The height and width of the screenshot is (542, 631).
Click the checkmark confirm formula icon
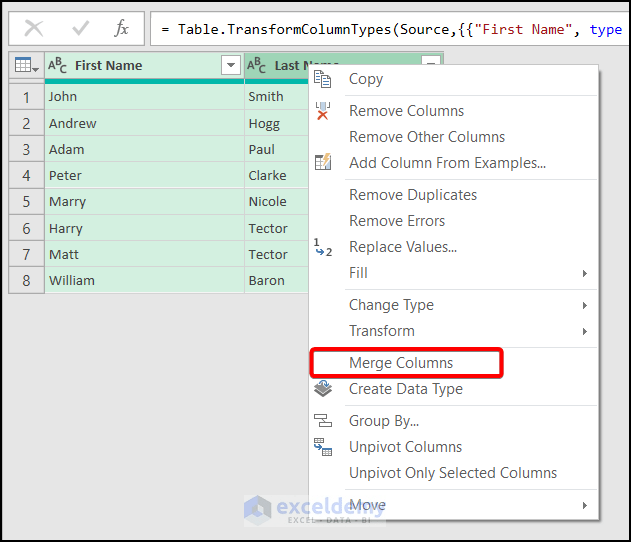tap(80, 29)
